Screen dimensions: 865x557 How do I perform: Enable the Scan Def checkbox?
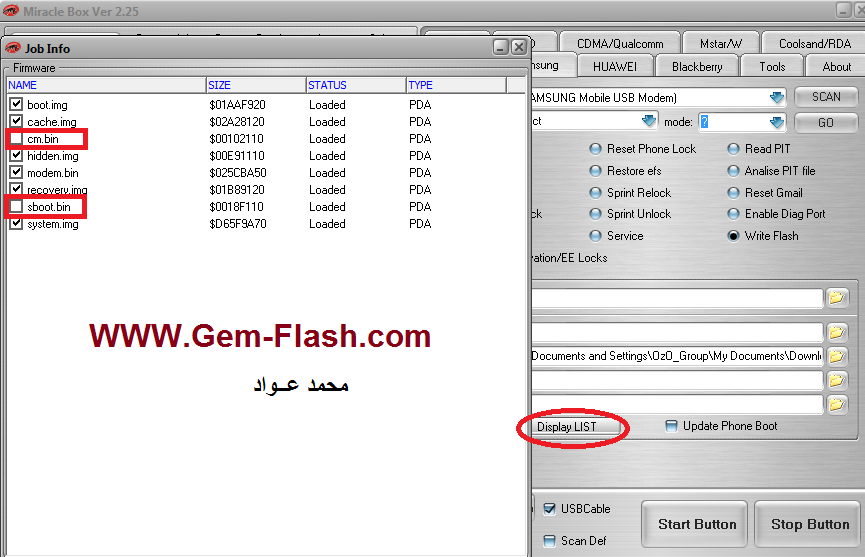[549, 540]
